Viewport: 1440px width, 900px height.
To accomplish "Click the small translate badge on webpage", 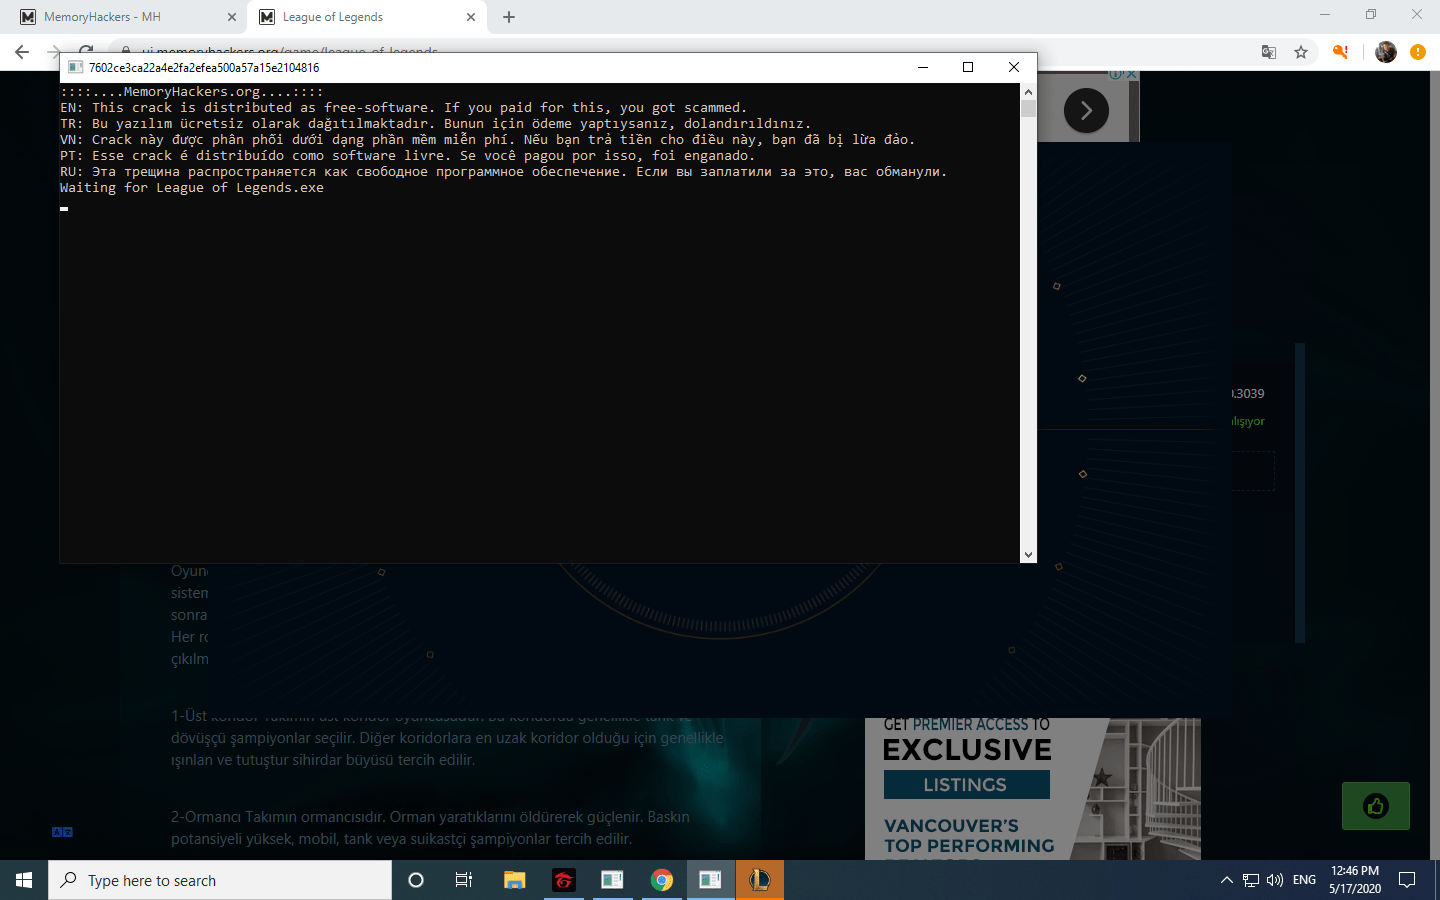I will [x=62, y=832].
